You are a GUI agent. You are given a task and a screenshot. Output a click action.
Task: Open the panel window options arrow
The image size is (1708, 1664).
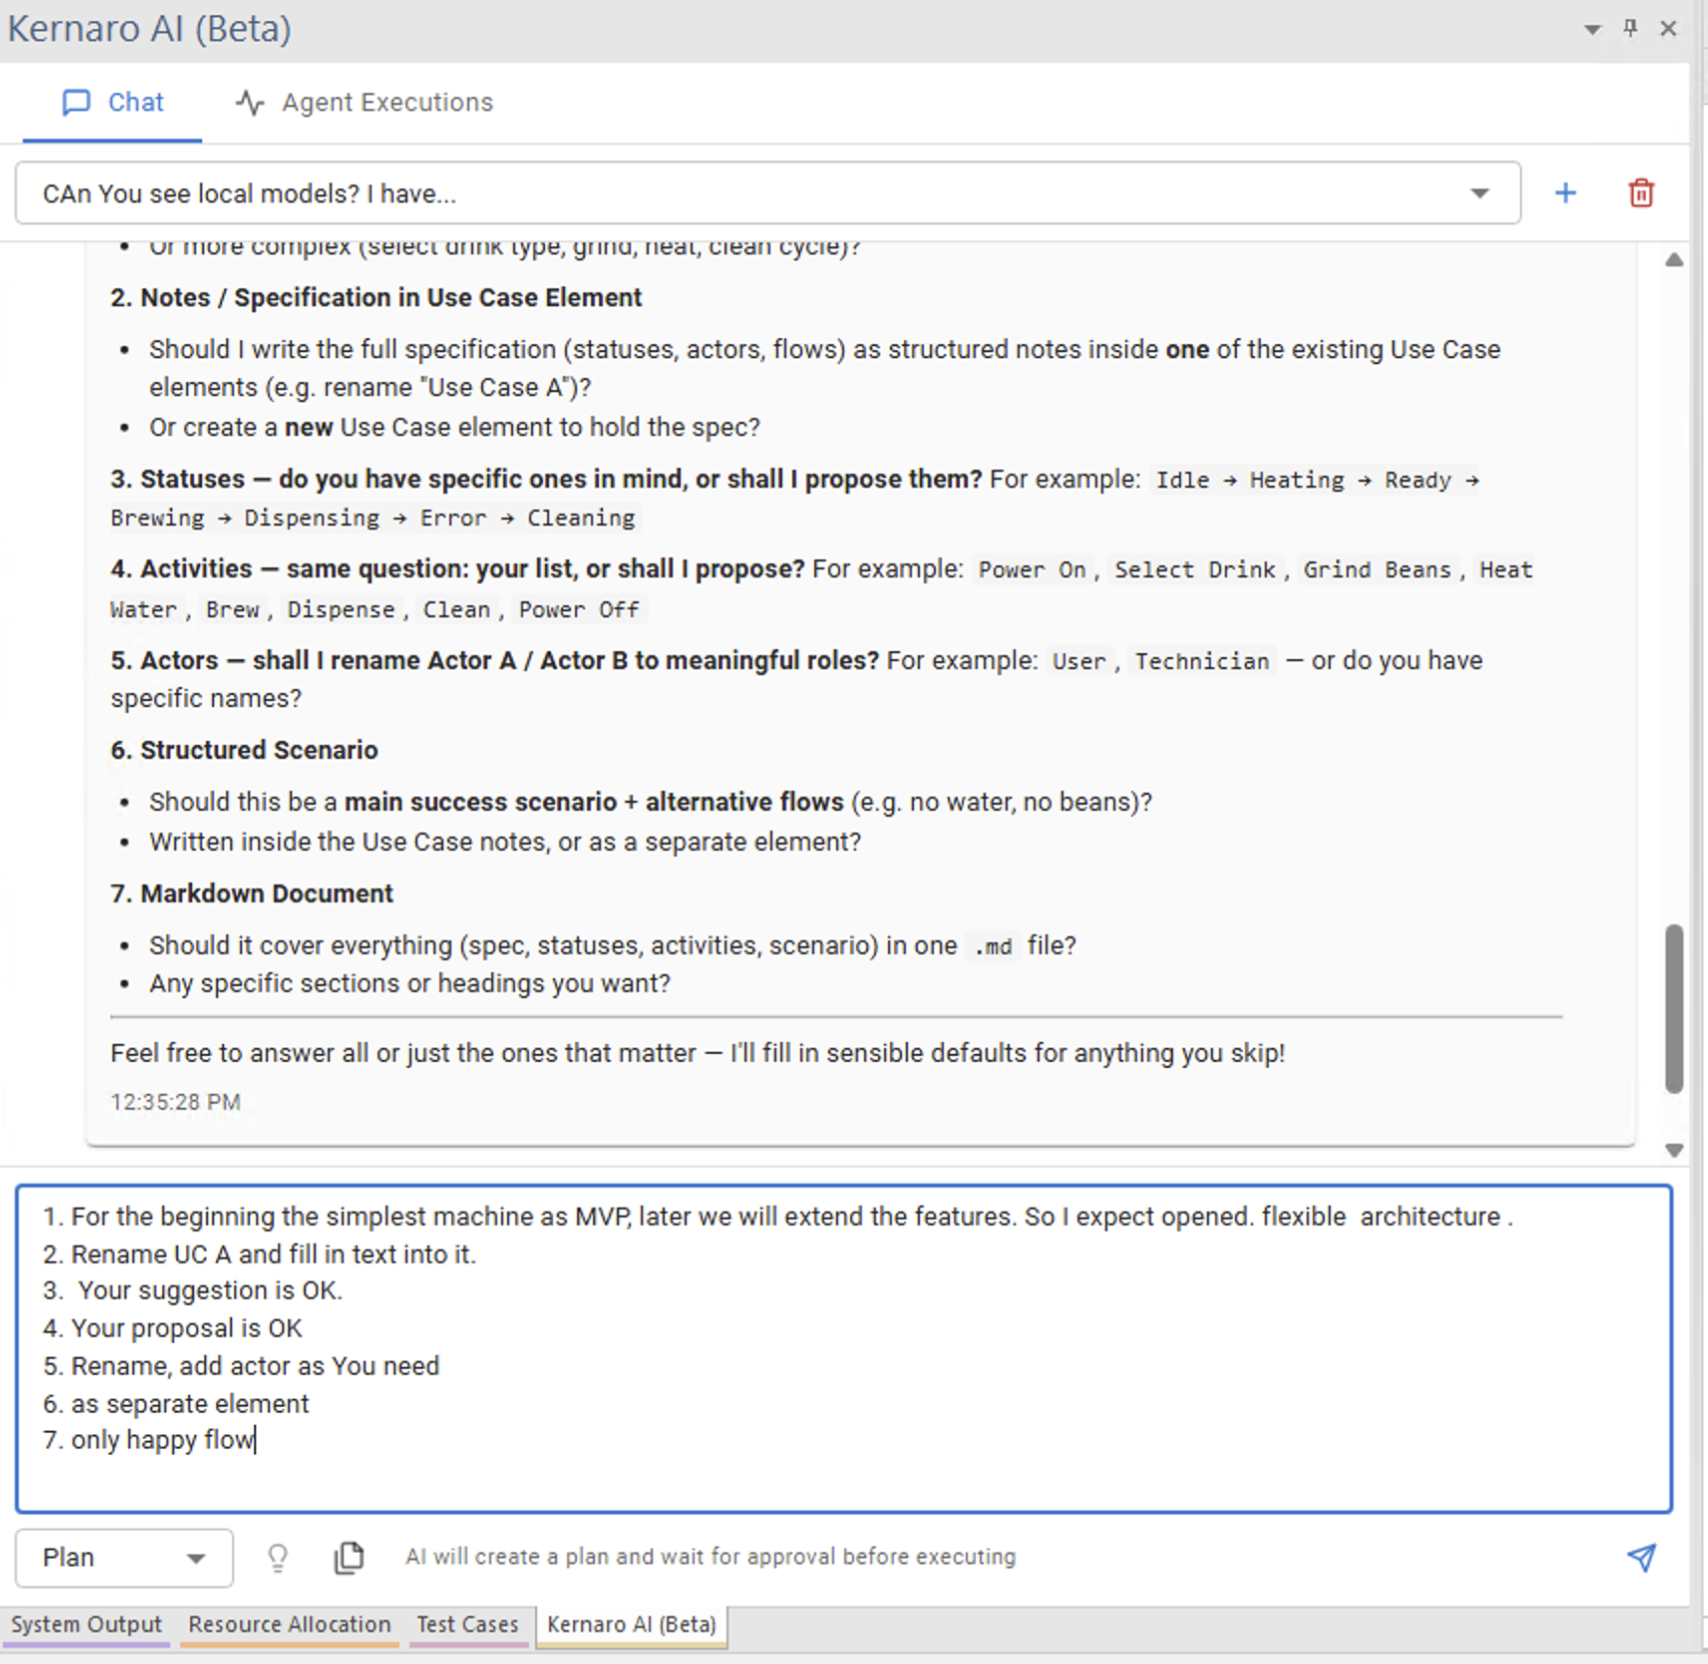1592,29
